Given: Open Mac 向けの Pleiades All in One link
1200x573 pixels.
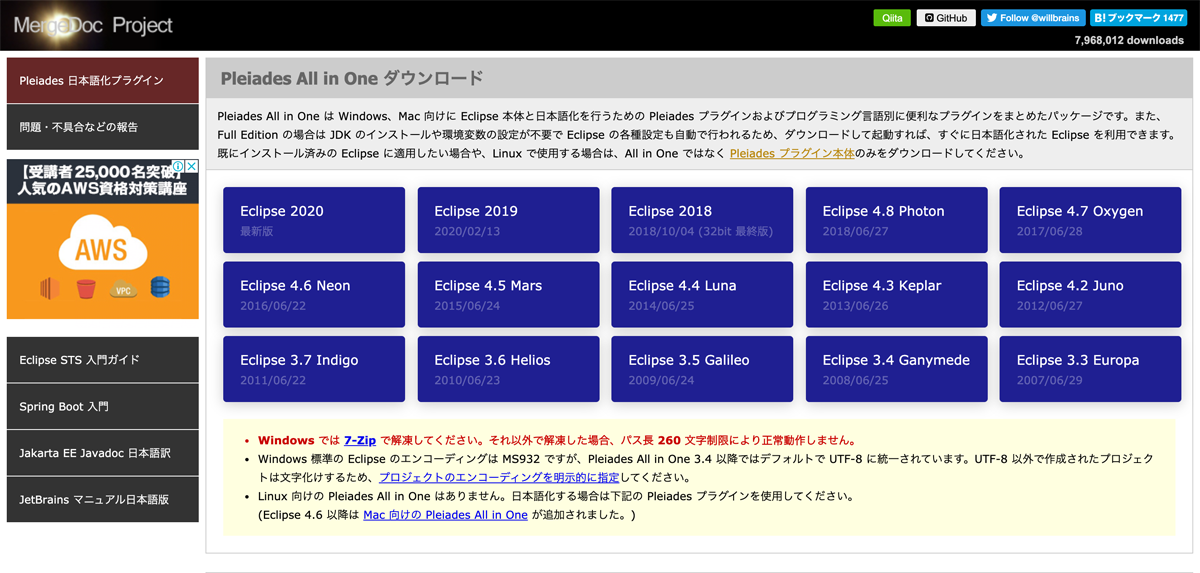Looking at the screenshot, I should coord(445,515).
